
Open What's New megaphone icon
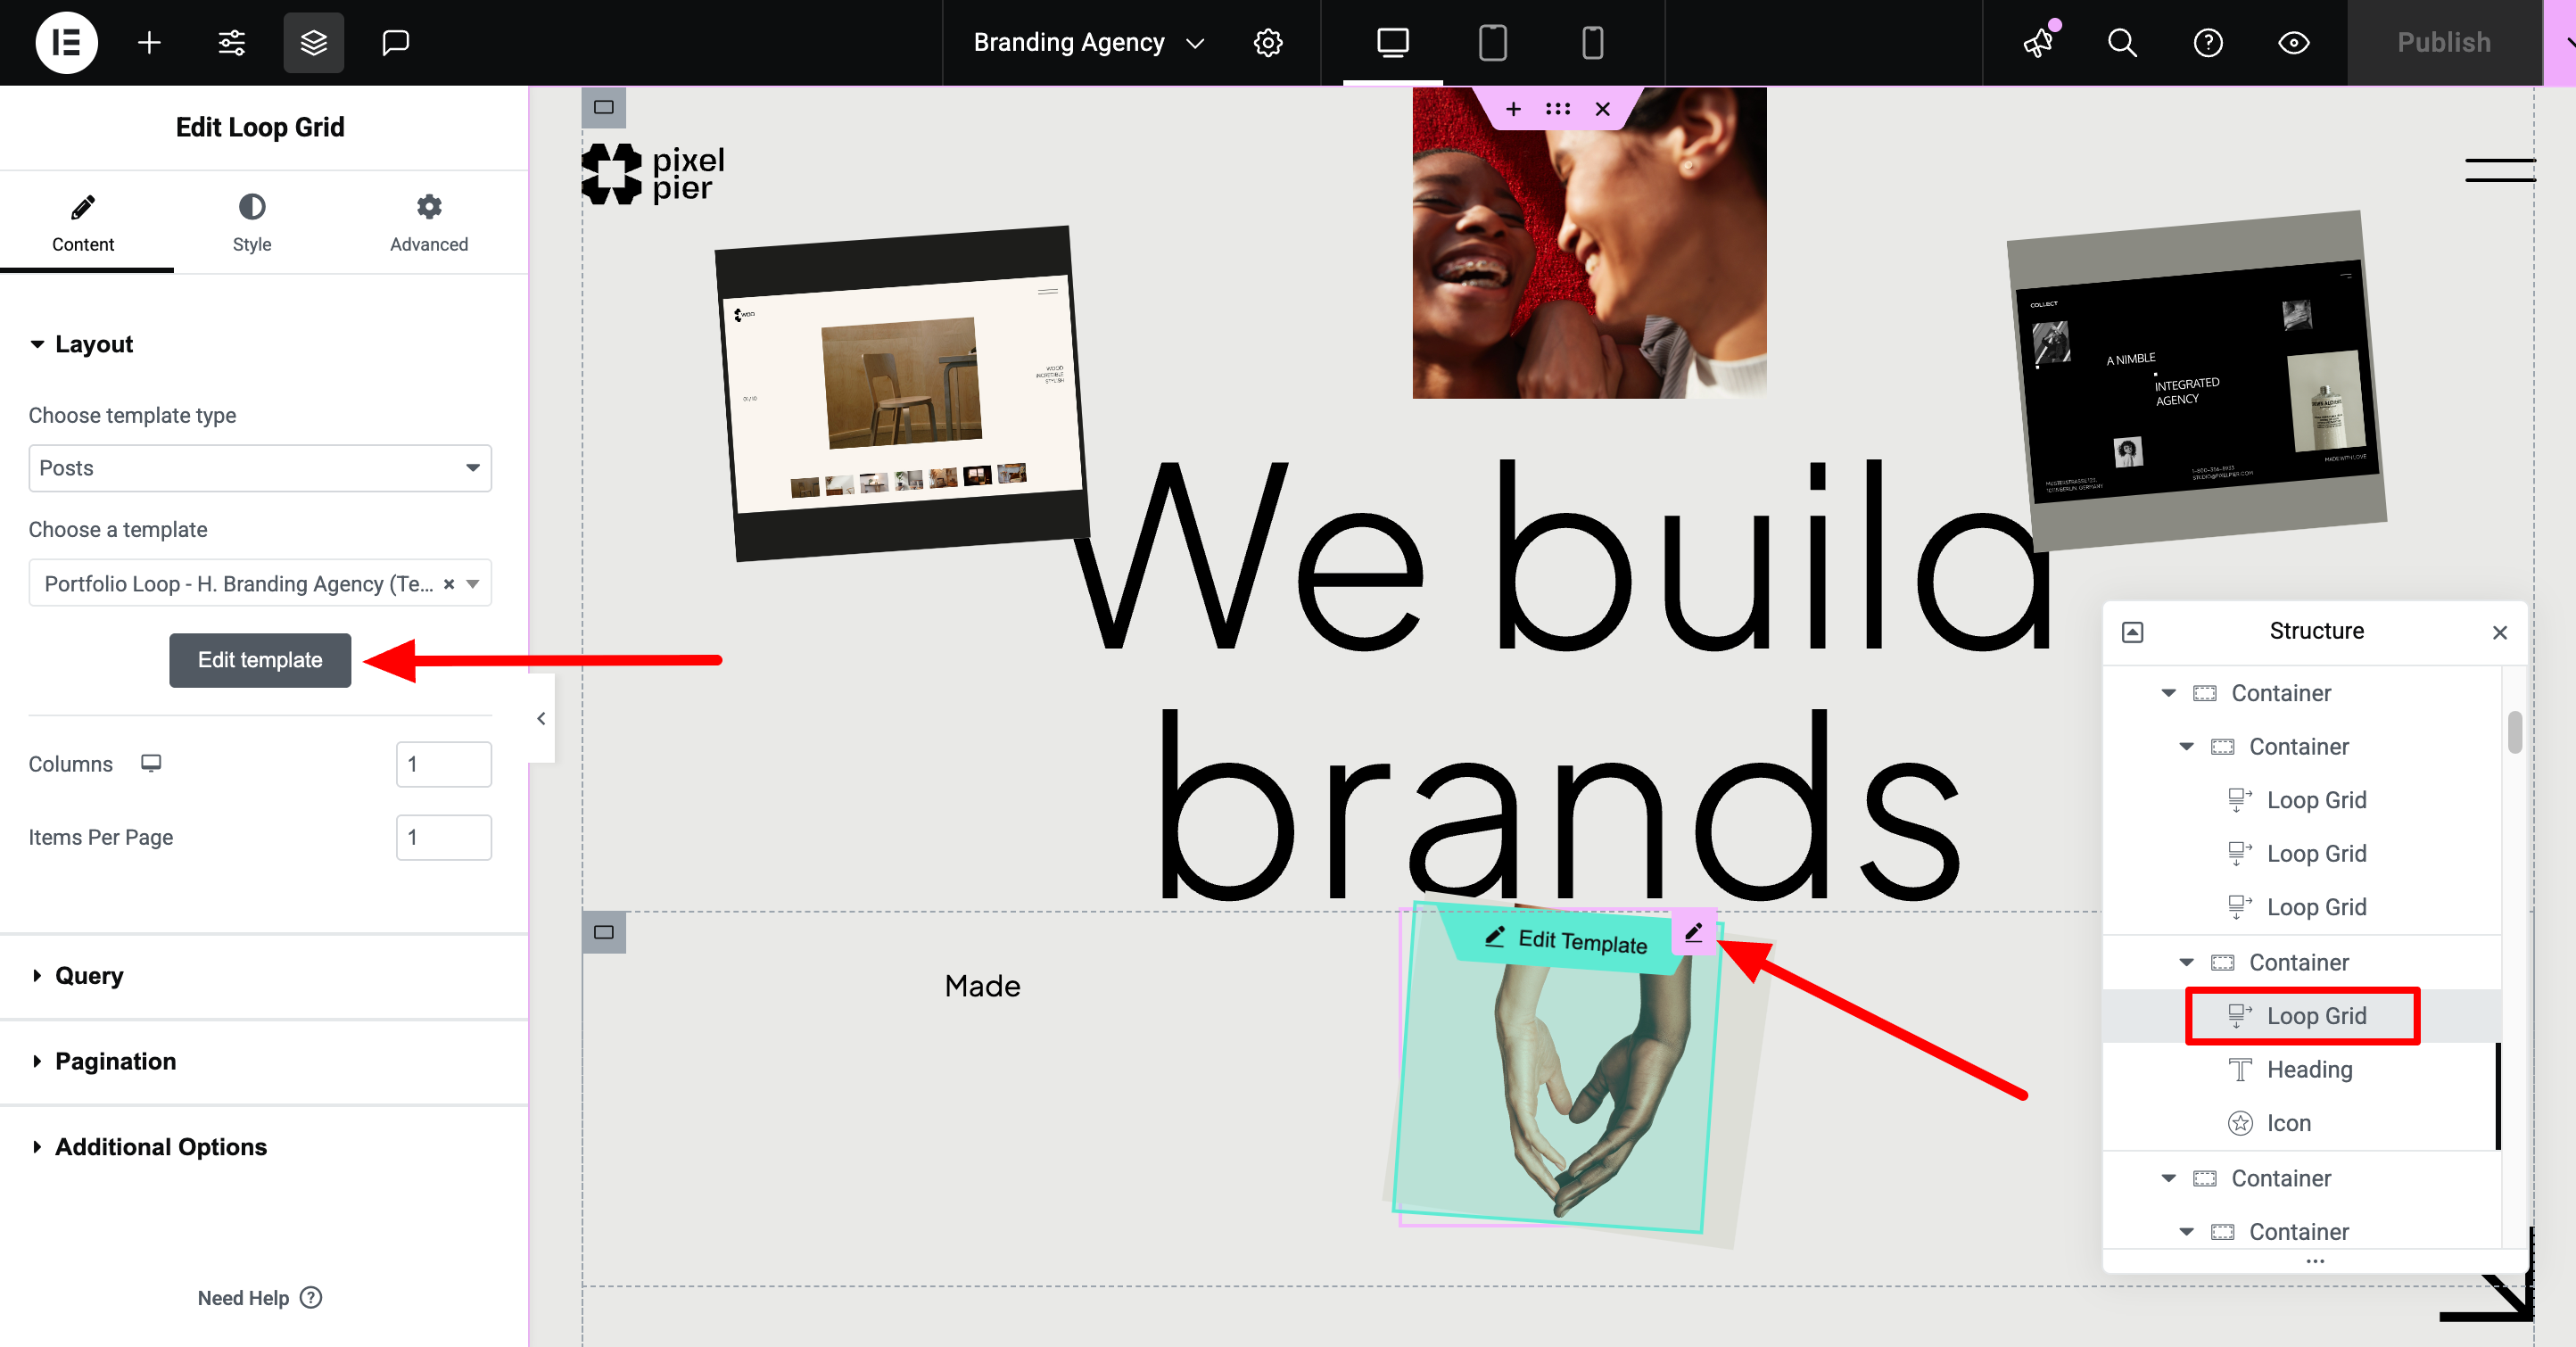pyautogui.click(x=2039, y=43)
